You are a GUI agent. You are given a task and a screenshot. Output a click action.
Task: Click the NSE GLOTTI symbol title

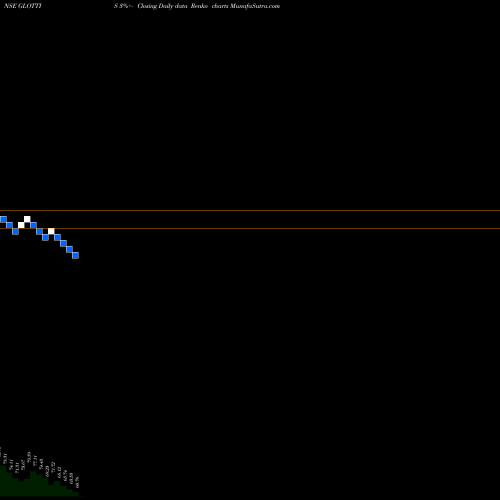(x=23, y=6)
